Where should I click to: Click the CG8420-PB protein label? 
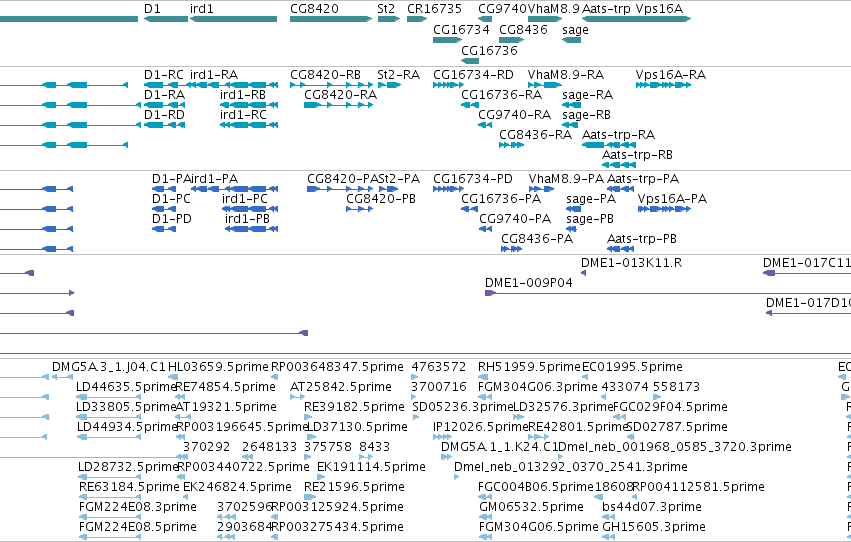click(x=381, y=199)
